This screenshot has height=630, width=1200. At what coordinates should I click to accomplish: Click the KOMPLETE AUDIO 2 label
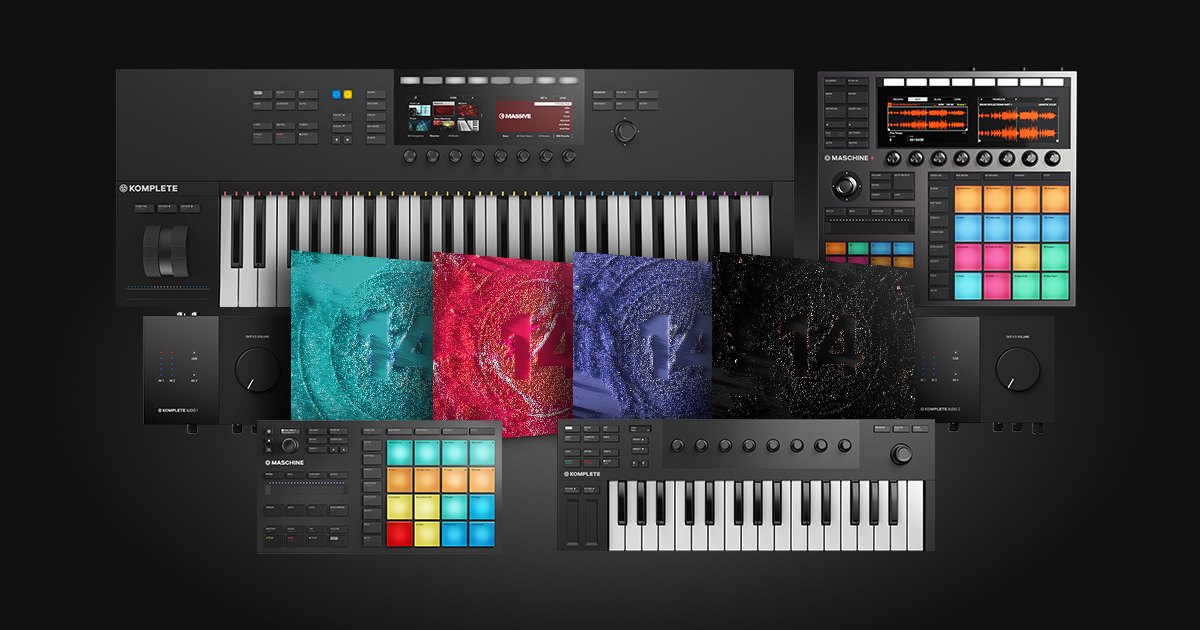pyautogui.click(x=940, y=409)
